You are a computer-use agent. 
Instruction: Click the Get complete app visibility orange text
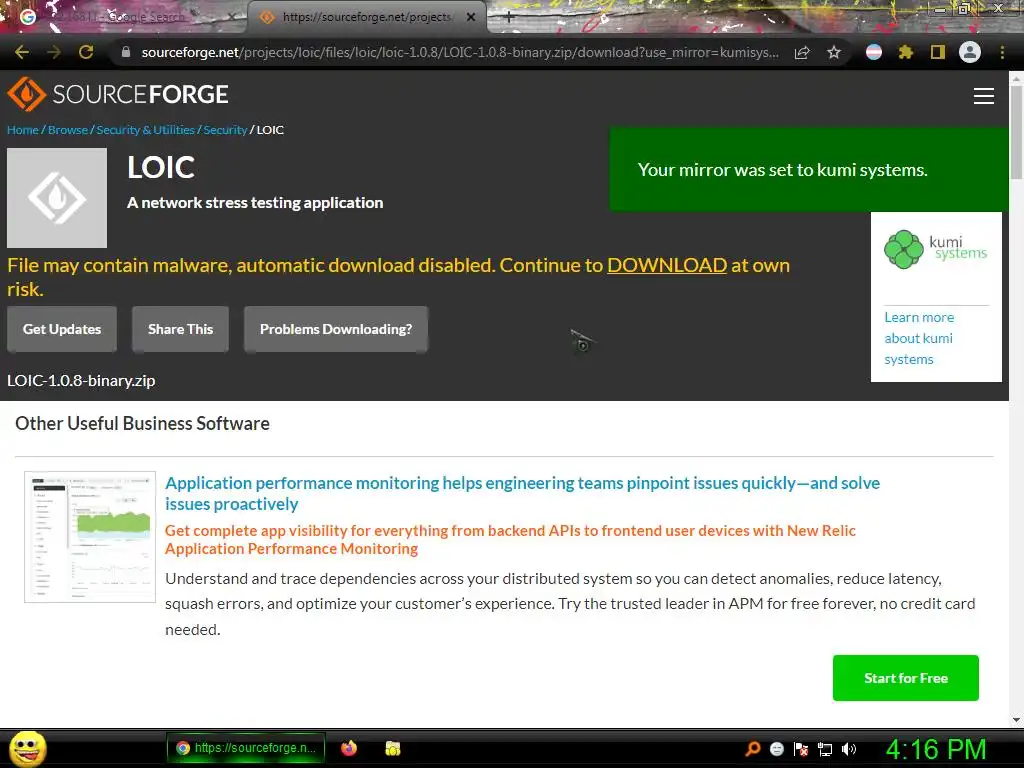pyautogui.click(x=510, y=539)
